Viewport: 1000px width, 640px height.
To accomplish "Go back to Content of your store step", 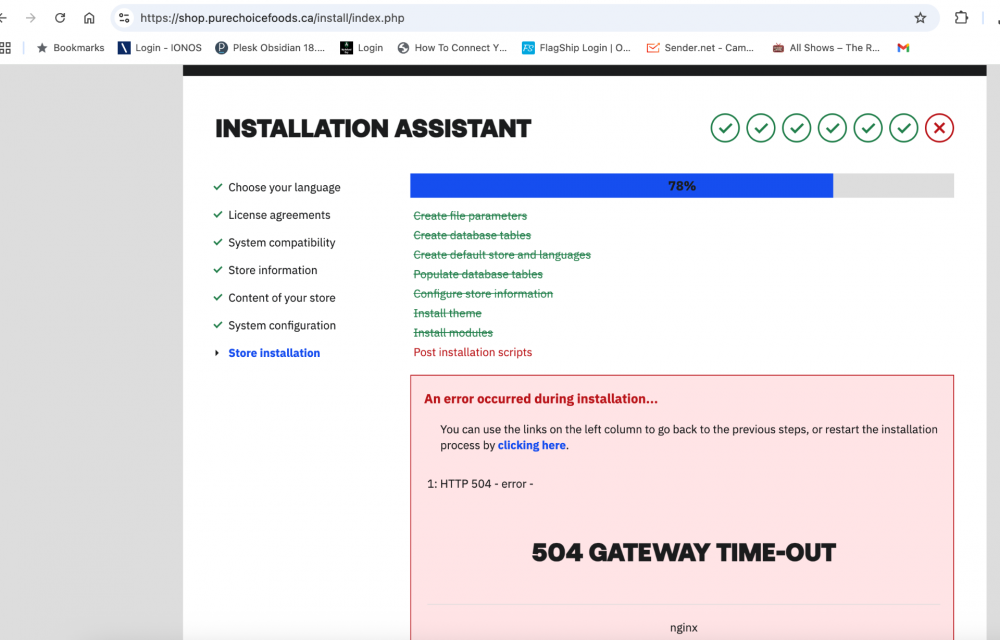I will click(281, 298).
